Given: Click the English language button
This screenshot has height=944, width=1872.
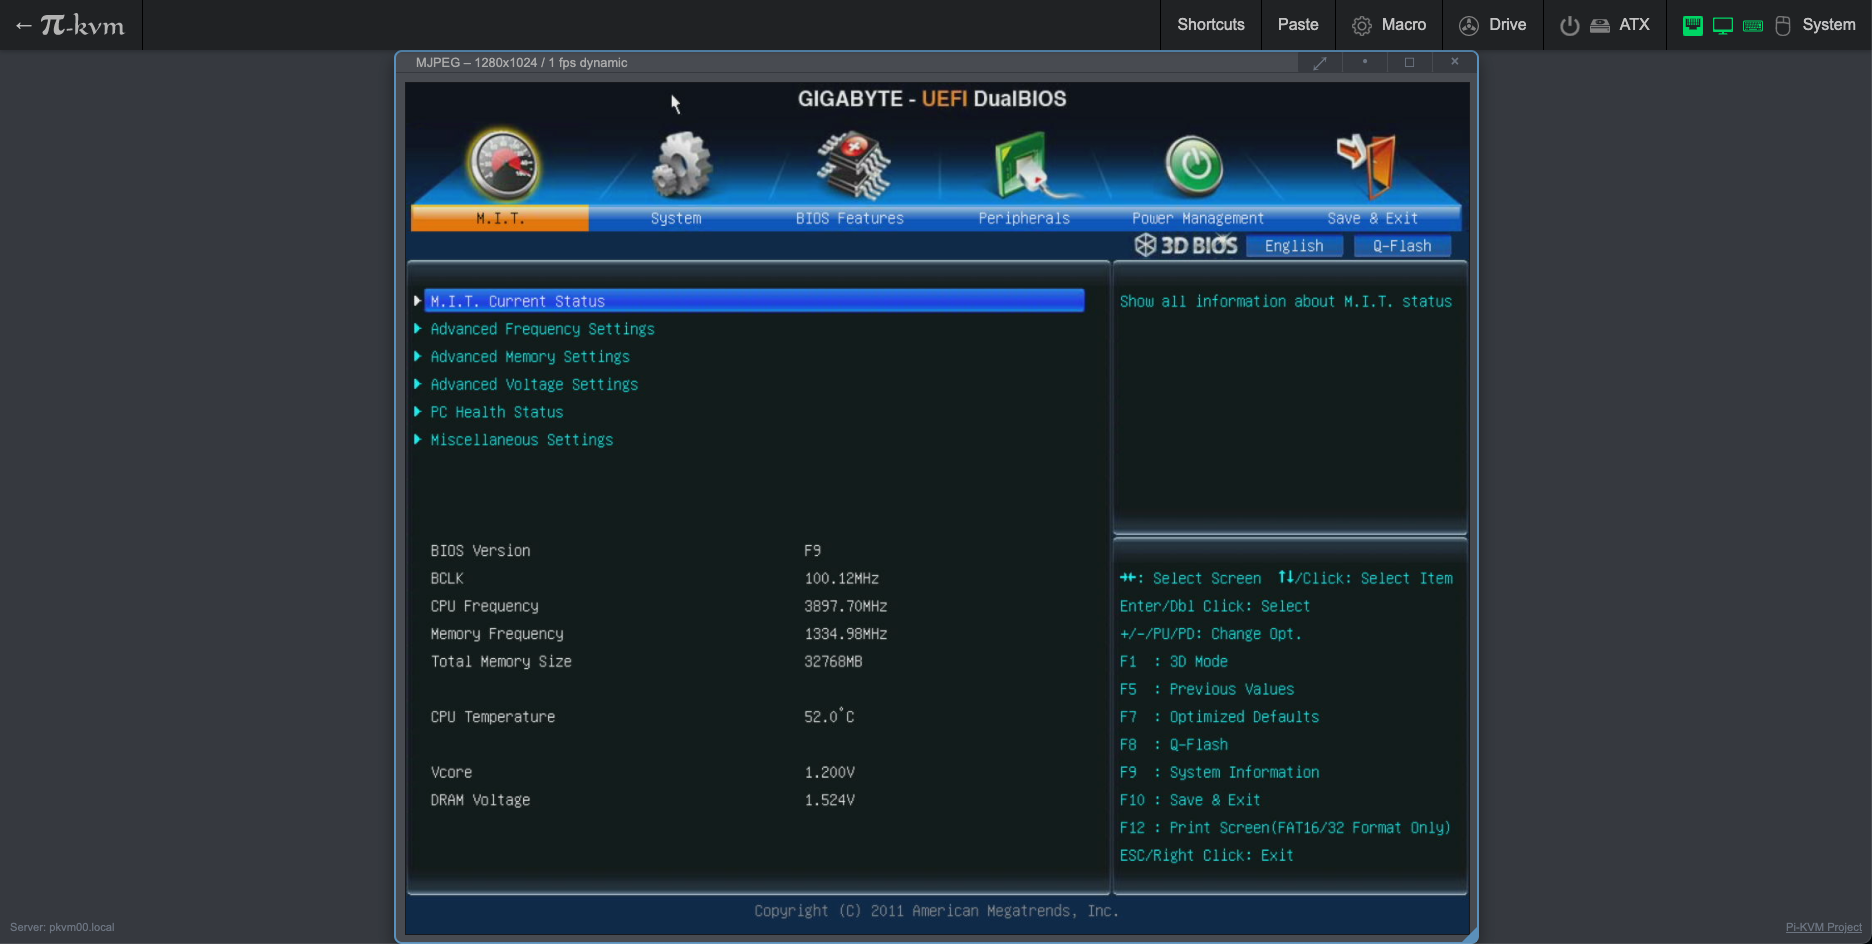Looking at the screenshot, I should pyautogui.click(x=1294, y=246).
